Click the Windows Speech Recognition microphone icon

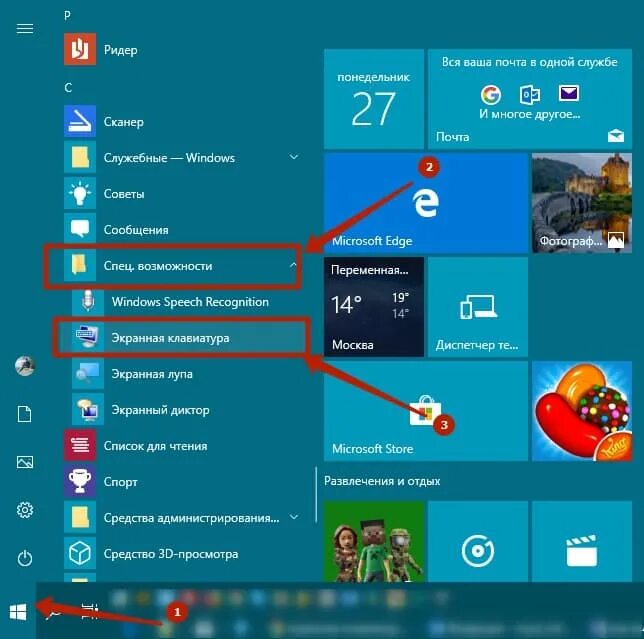pyautogui.click(x=87, y=301)
